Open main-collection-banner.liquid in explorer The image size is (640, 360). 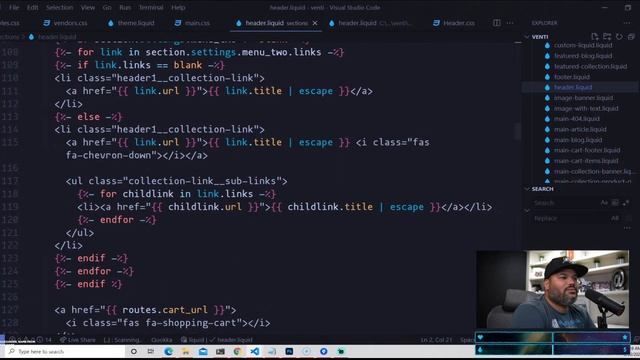(x=592, y=171)
